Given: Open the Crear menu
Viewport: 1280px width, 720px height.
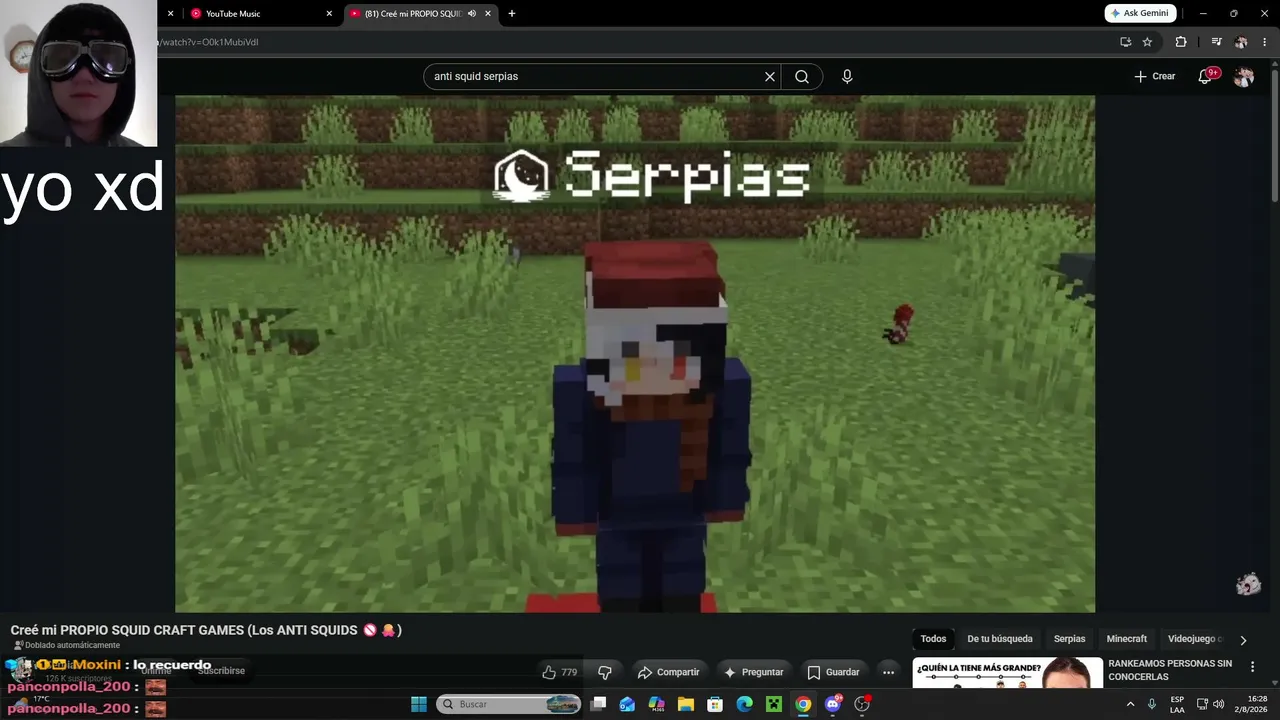Looking at the screenshot, I should click(1155, 76).
